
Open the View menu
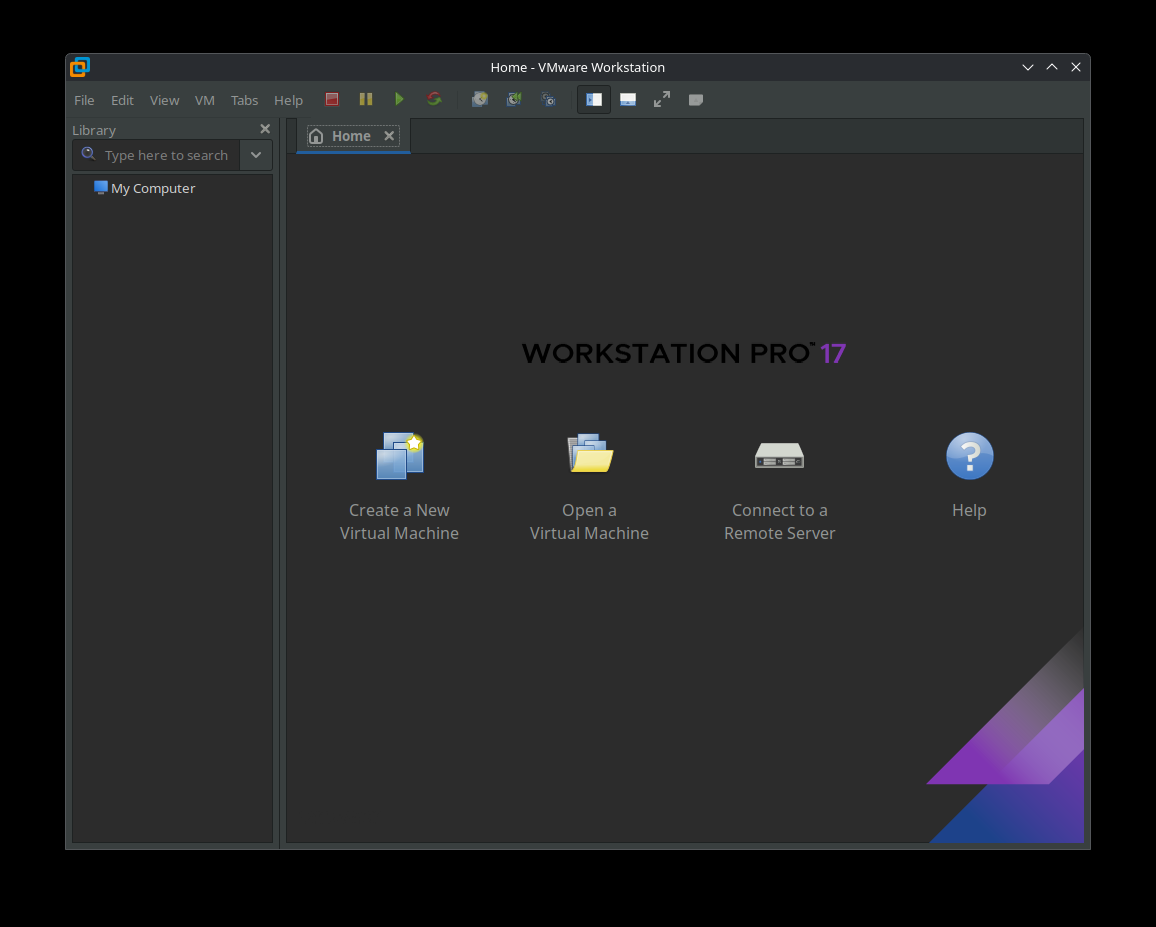click(164, 100)
